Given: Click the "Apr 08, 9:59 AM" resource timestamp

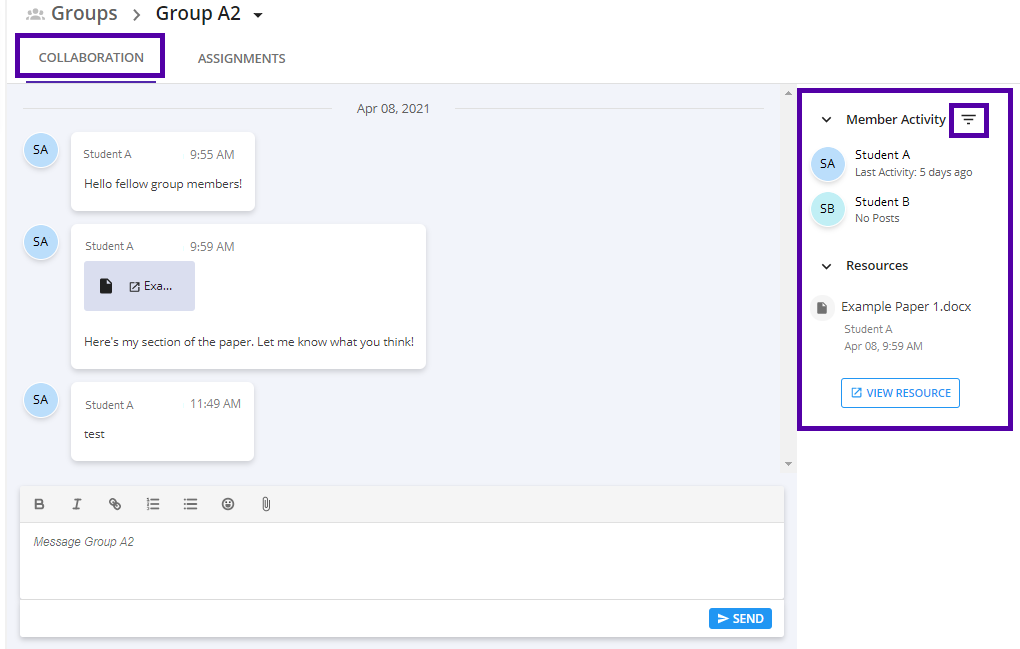Looking at the screenshot, I should coord(883,346).
